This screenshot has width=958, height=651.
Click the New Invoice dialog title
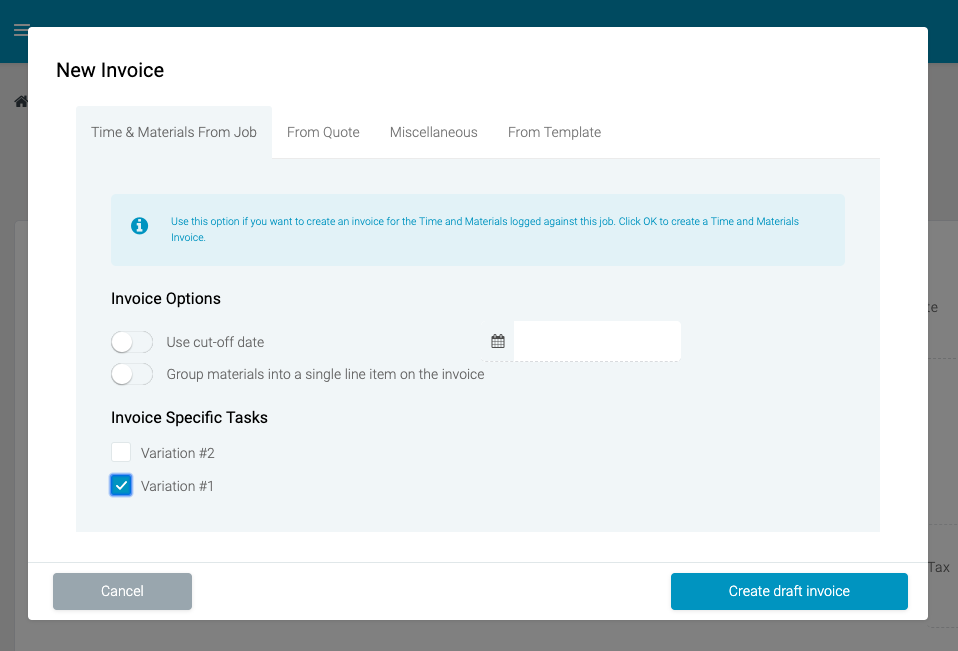(110, 70)
